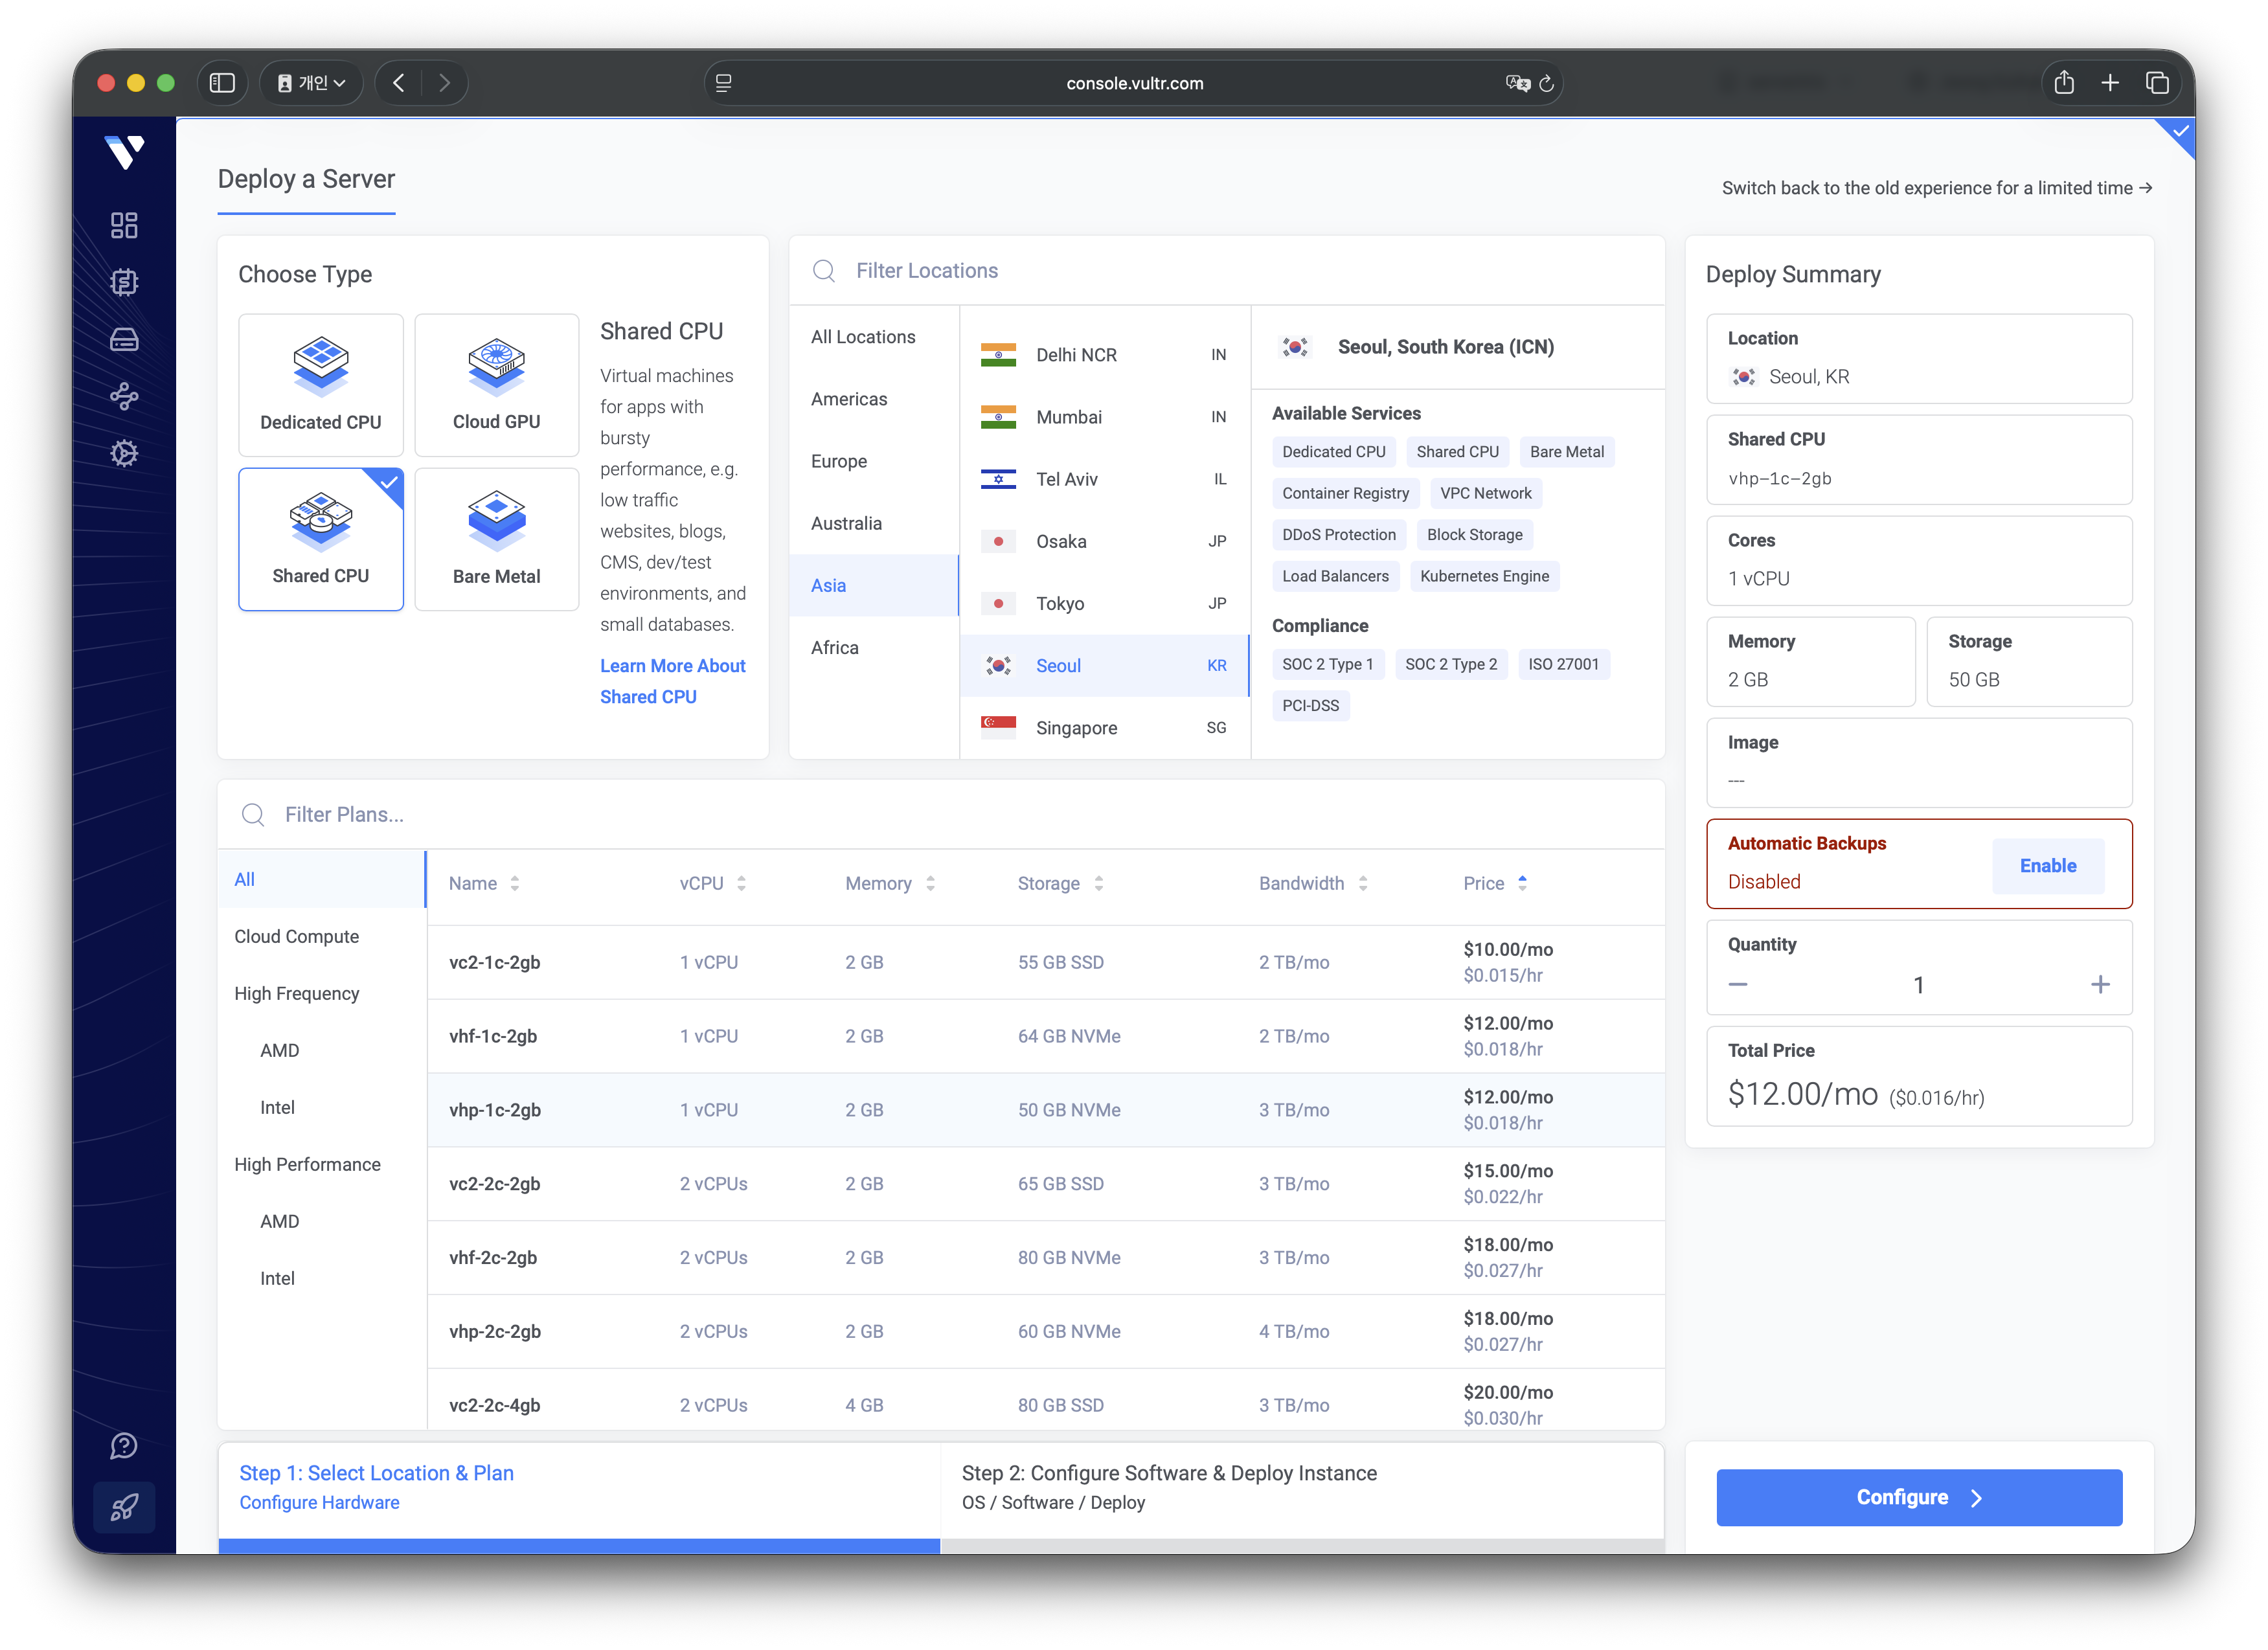Click the Configure button
This screenshot has width=2268, height=1650.
click(x=1919, y=1498)
